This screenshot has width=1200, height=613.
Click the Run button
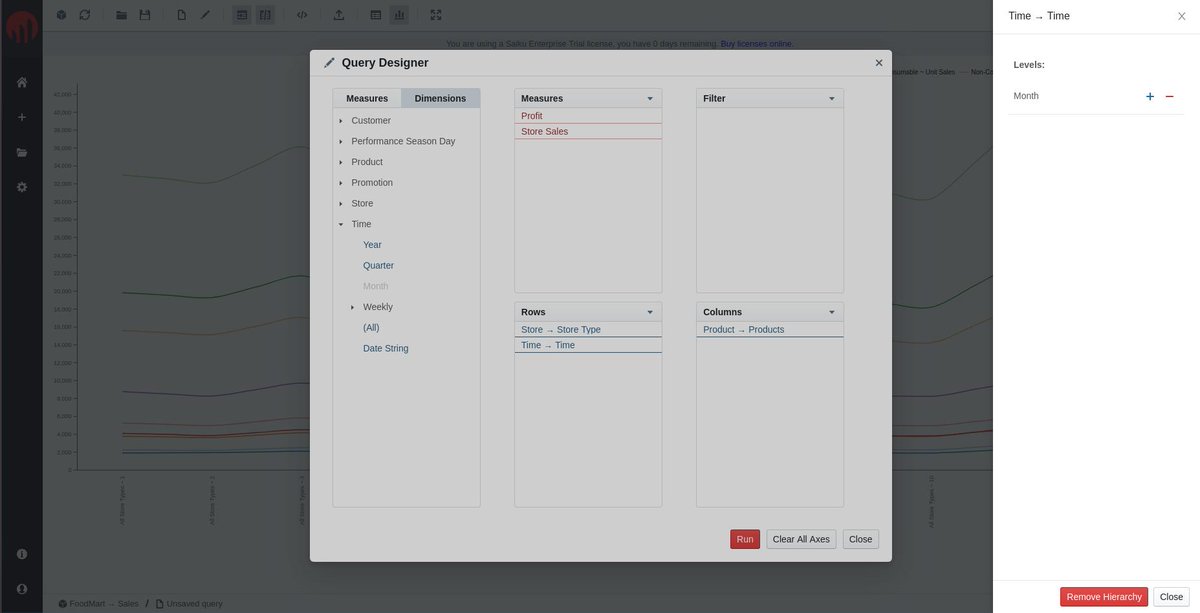[745, 540]
